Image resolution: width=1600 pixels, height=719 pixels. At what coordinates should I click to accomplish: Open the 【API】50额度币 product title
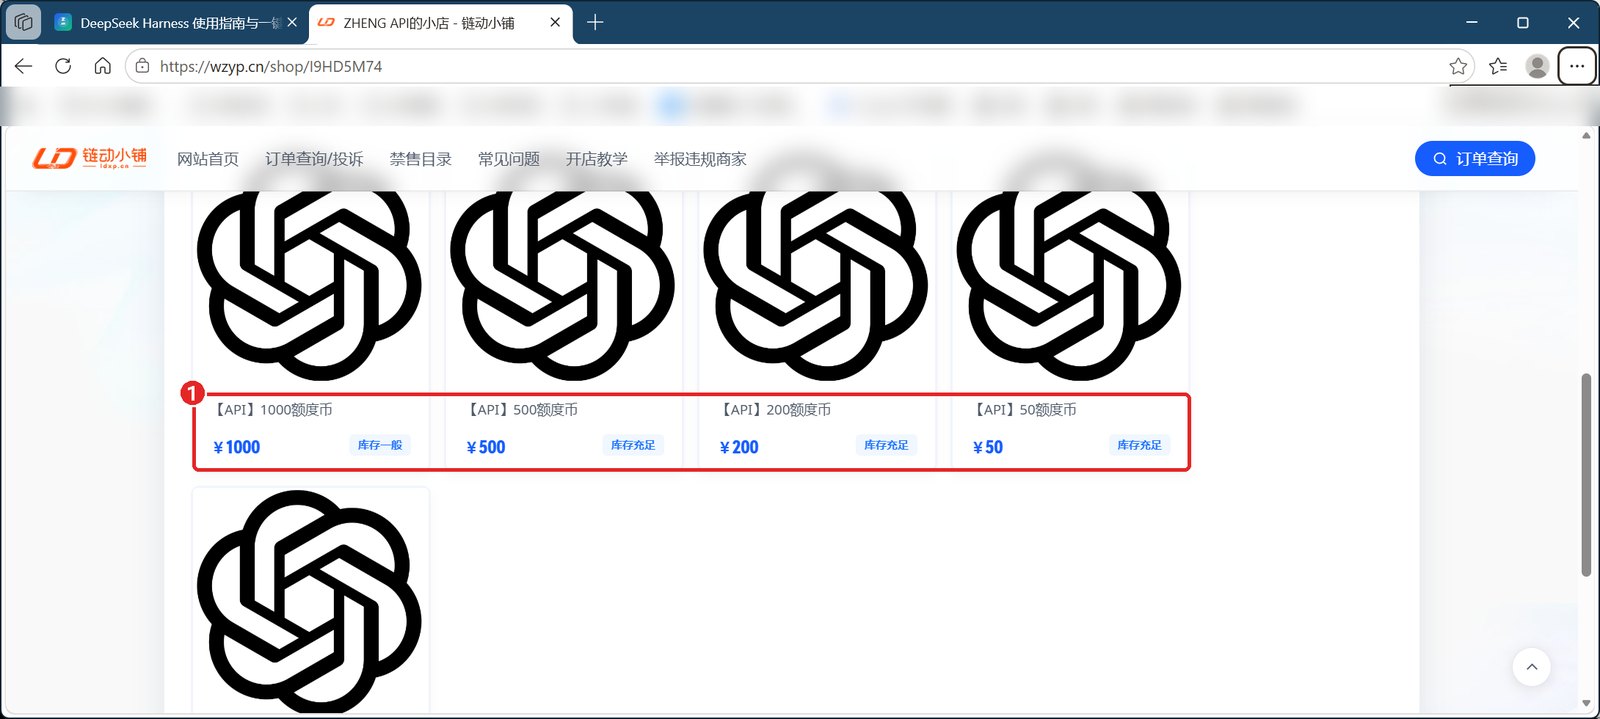click(1027, 410)
